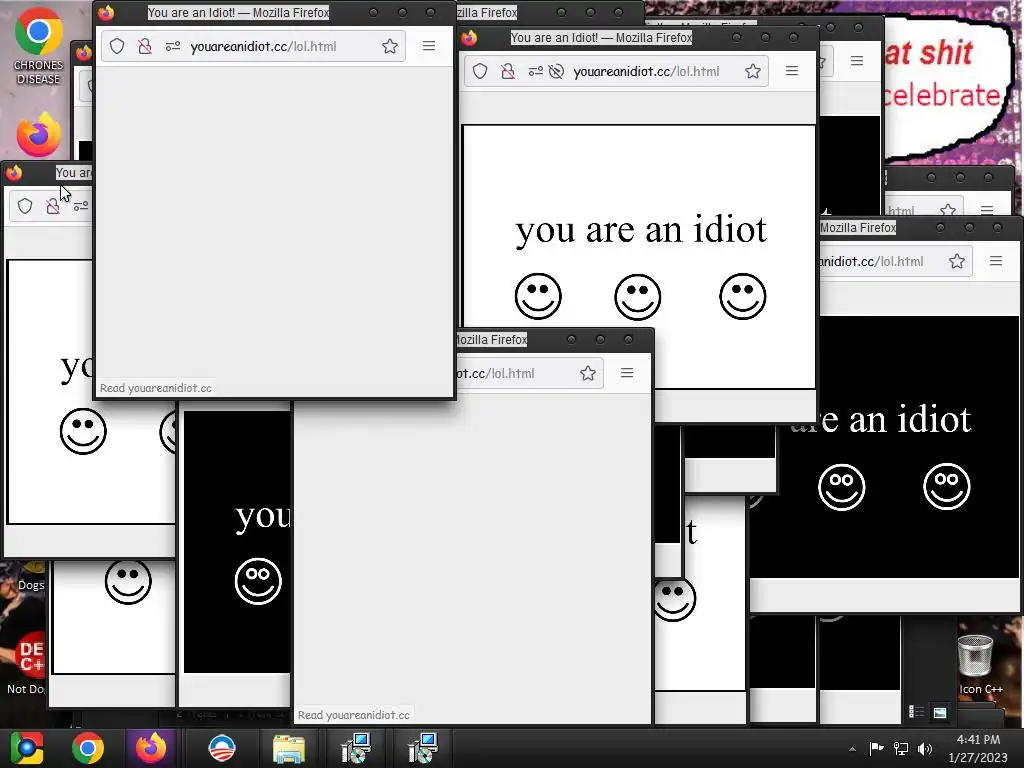Open the file explorer folder on the taskbar
Viewport: 1024px width, 768px height.
[289, 749]
